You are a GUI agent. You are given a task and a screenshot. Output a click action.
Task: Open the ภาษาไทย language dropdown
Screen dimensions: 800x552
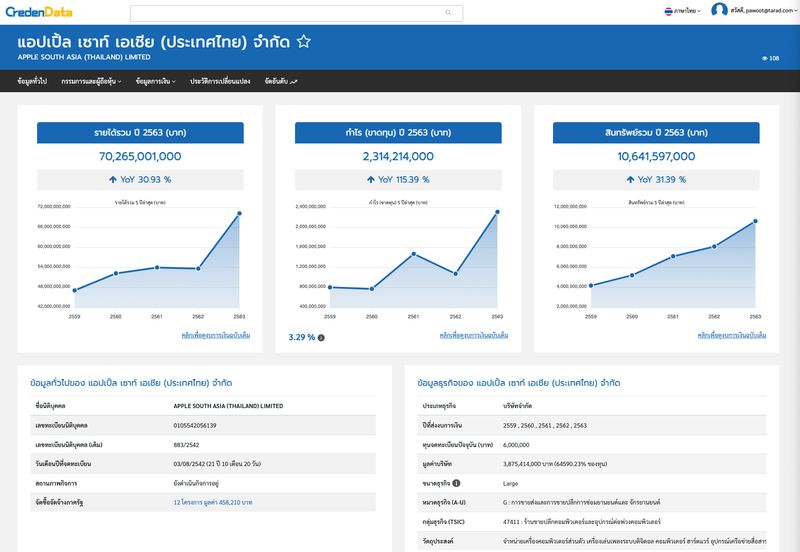[x=685, y=11]
